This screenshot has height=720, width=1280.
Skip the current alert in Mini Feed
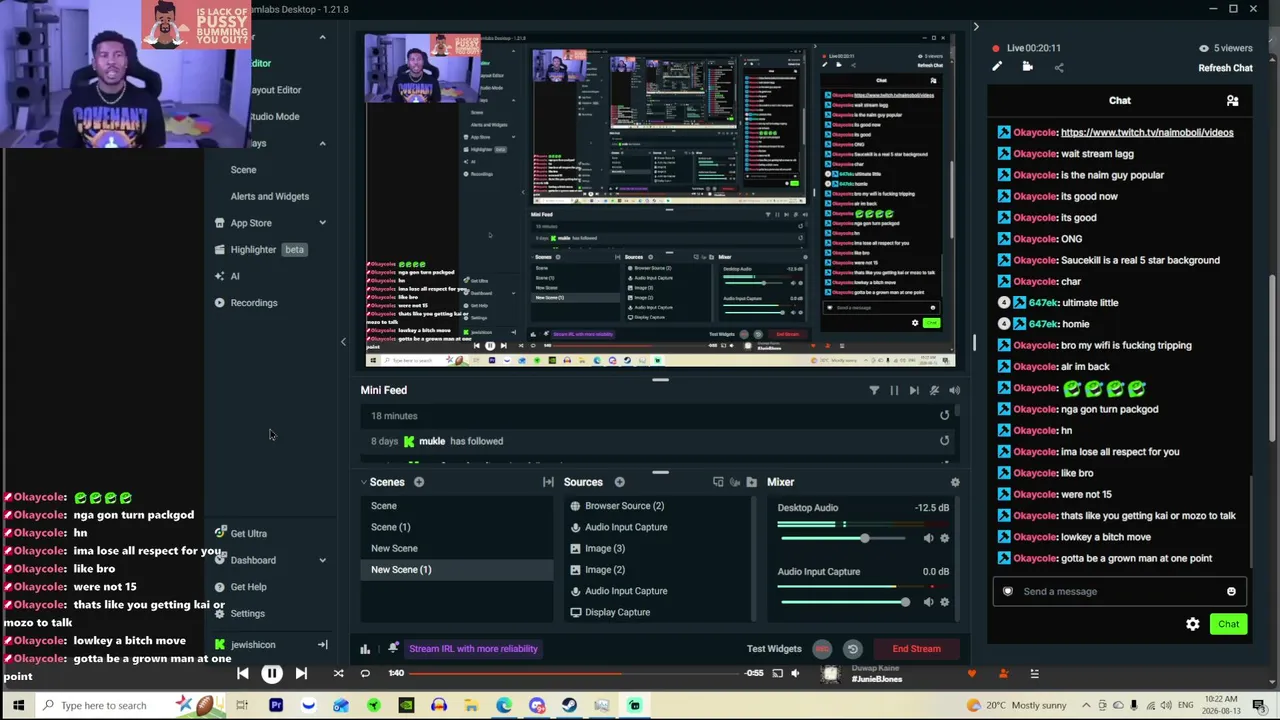click(914, 390)
